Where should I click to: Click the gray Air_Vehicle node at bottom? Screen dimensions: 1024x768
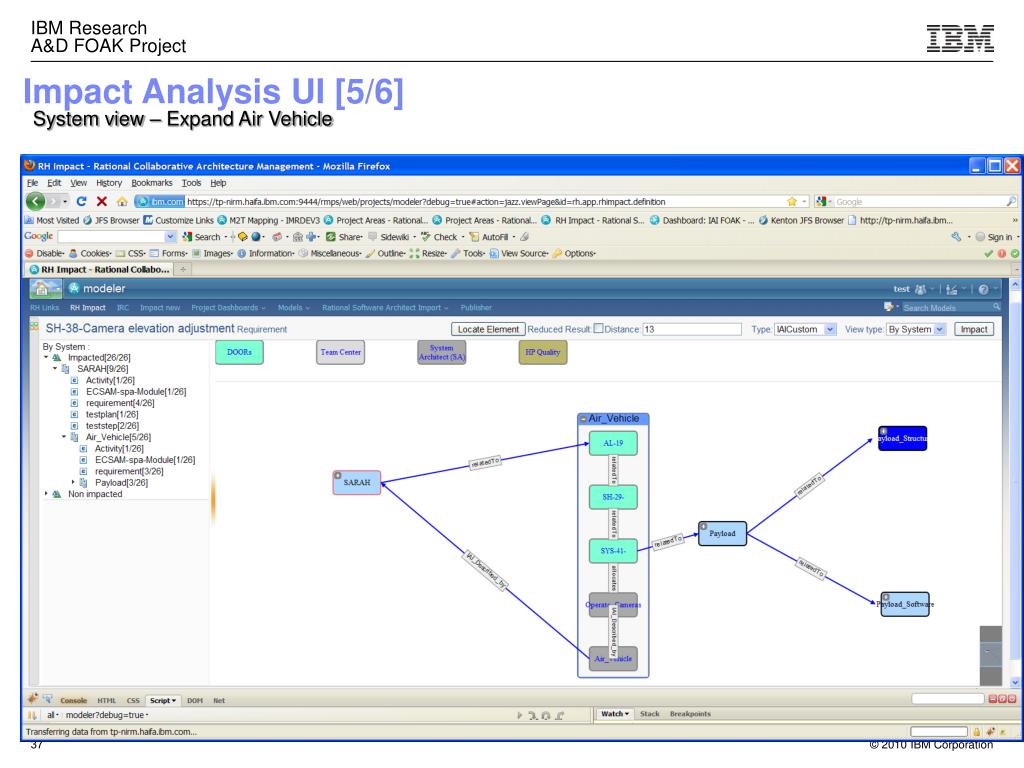(x=613, y=658)
